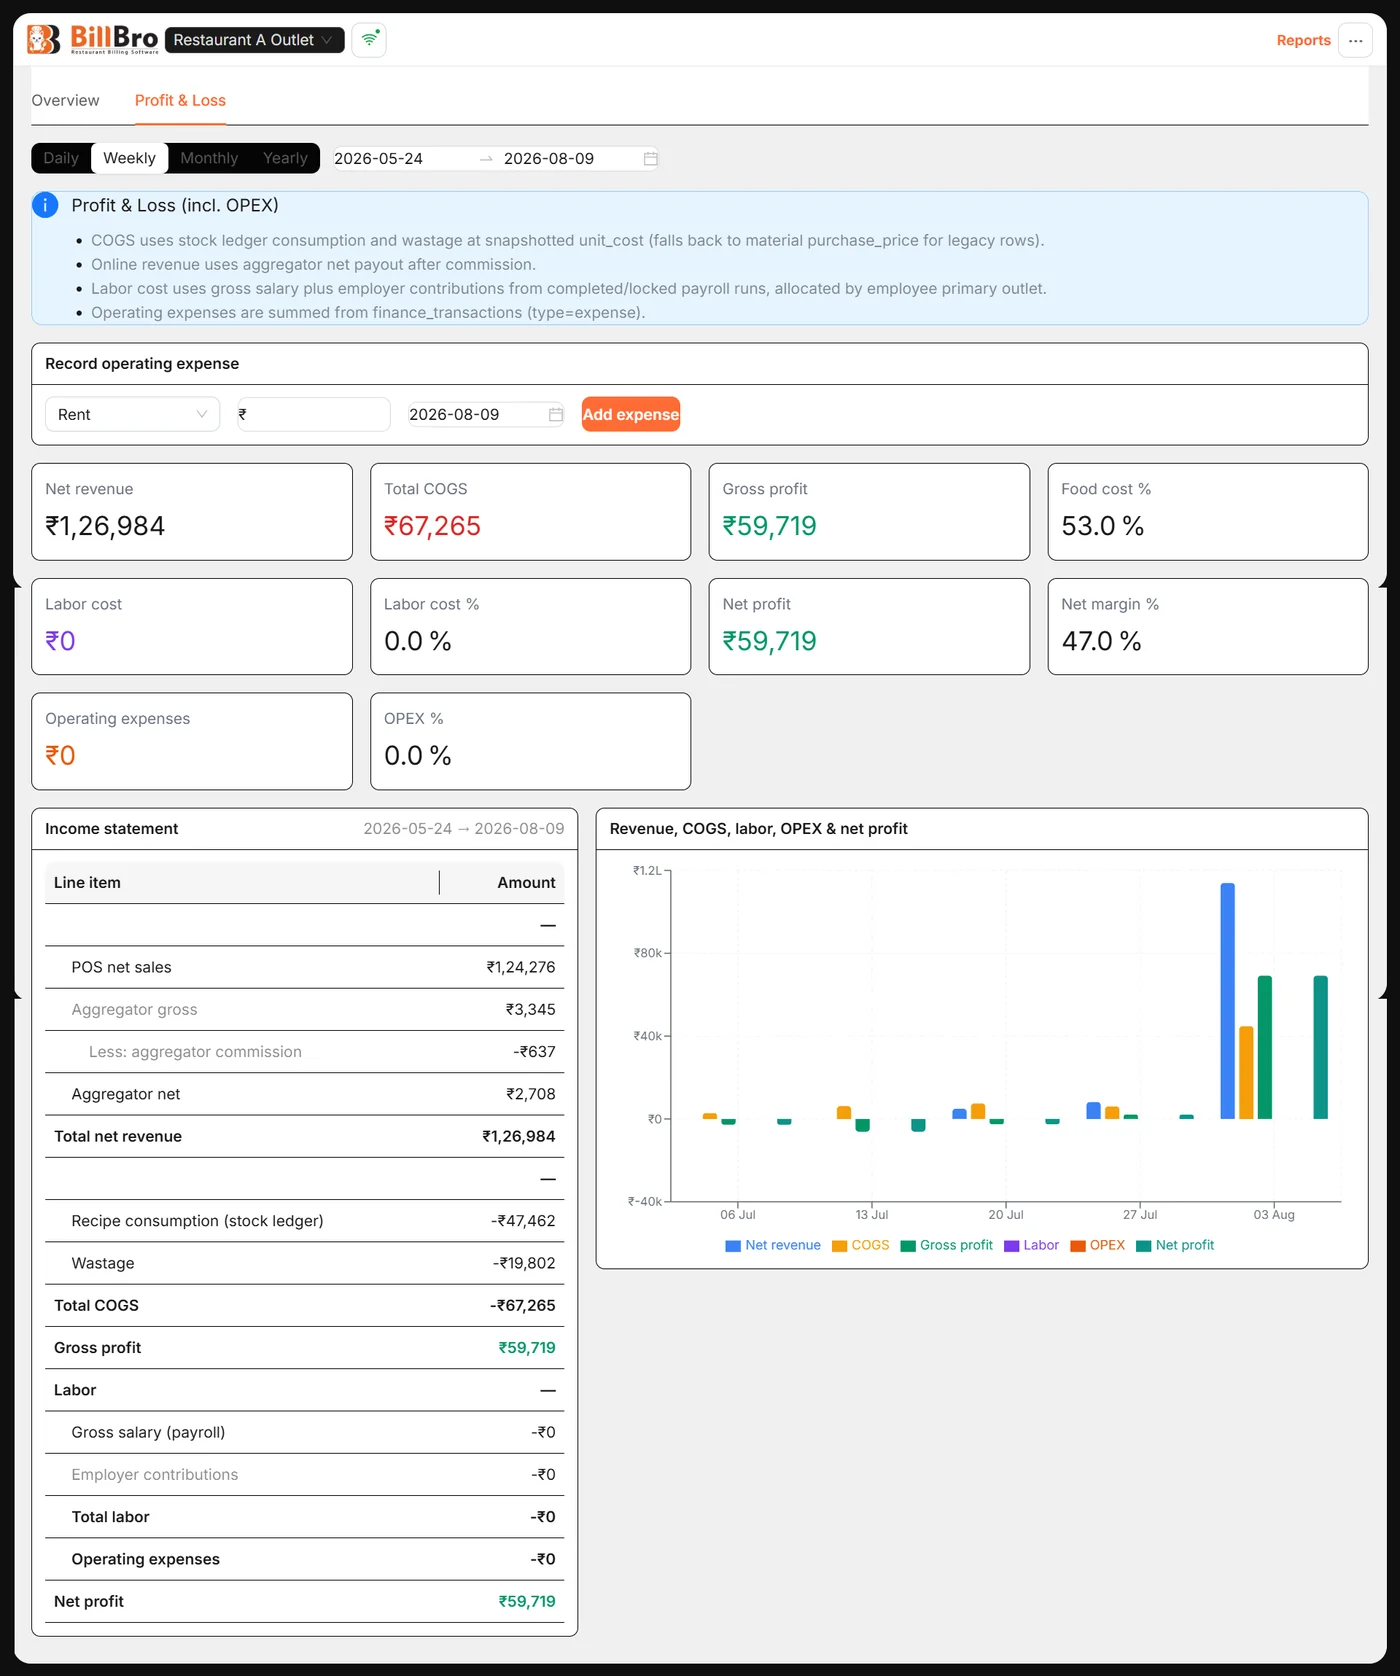1400x1676 pixels.
Task: Click the Gross profit ₹59,719 card
Action: point(869,512)
